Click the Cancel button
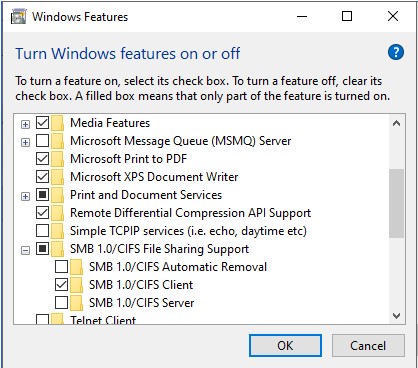This screenshot has height=368, width=418. pos(368,346)
